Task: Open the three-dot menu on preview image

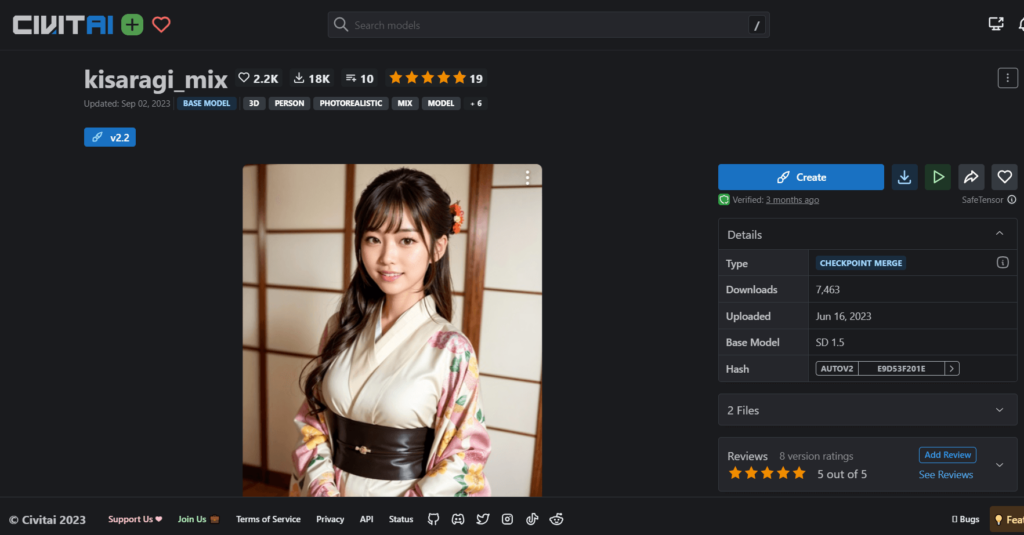Action: (x=527, y=178)
